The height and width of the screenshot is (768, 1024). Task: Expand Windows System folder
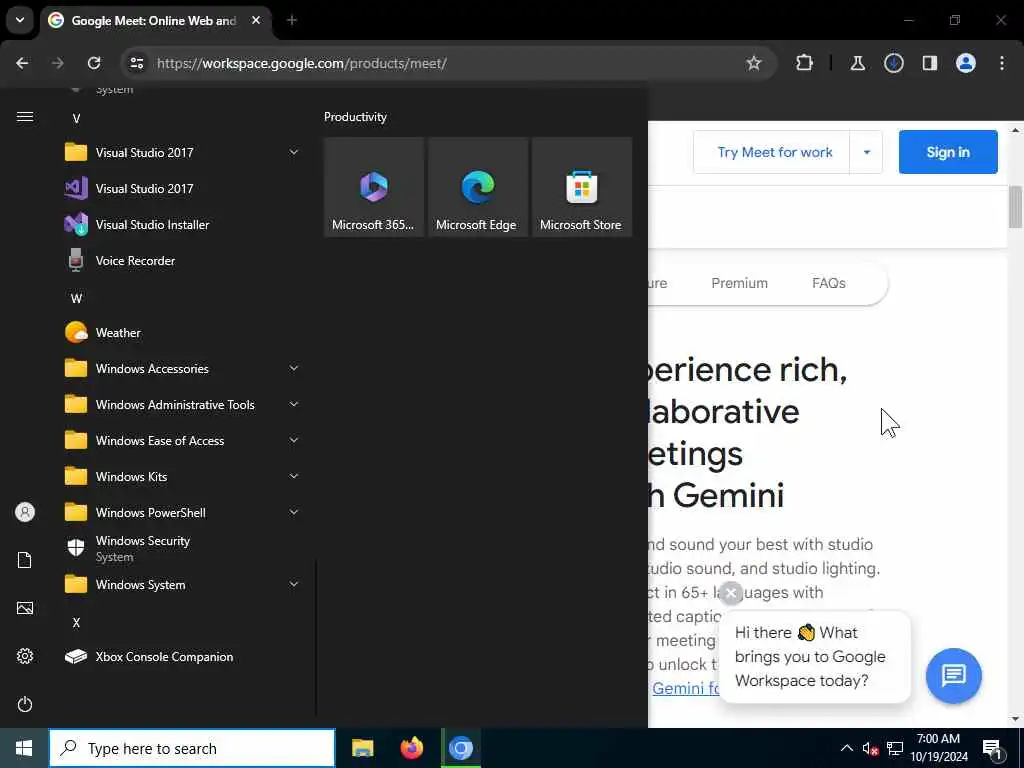point(182,584)
